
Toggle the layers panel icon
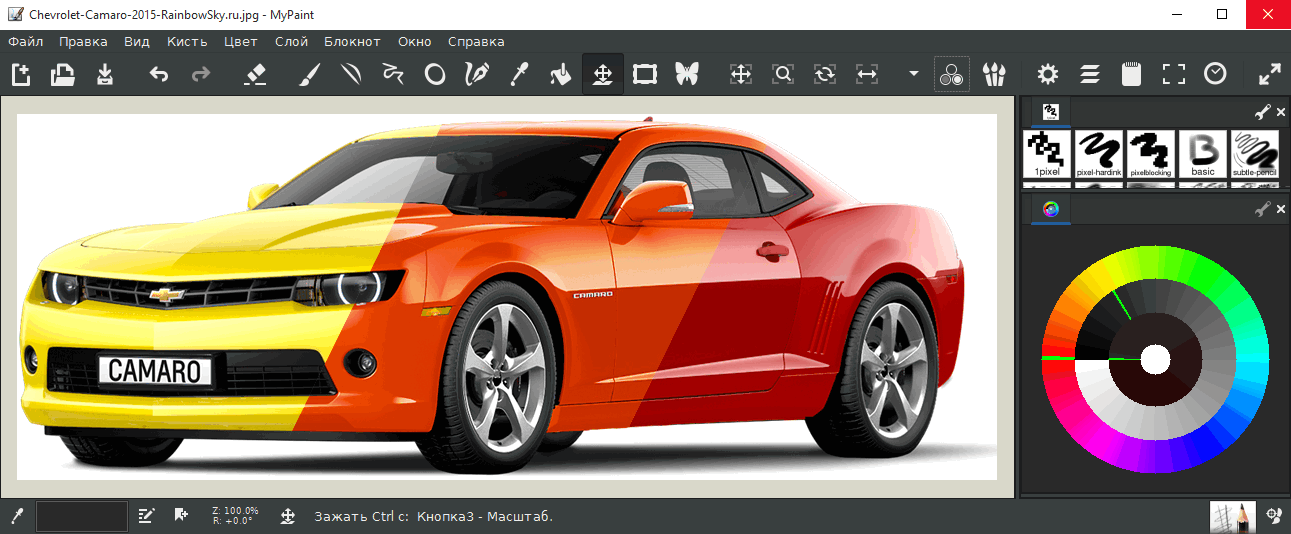(1089, 74)
